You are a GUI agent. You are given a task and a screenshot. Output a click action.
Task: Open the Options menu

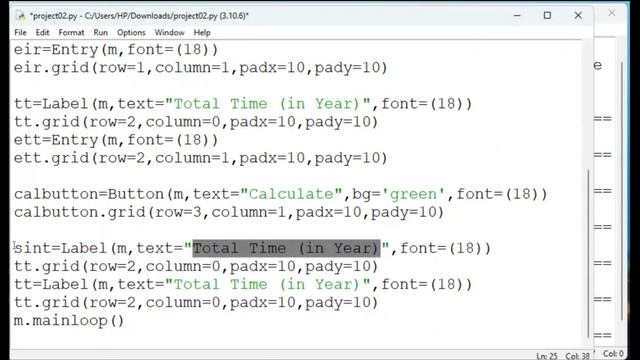[x=131, y=33]
